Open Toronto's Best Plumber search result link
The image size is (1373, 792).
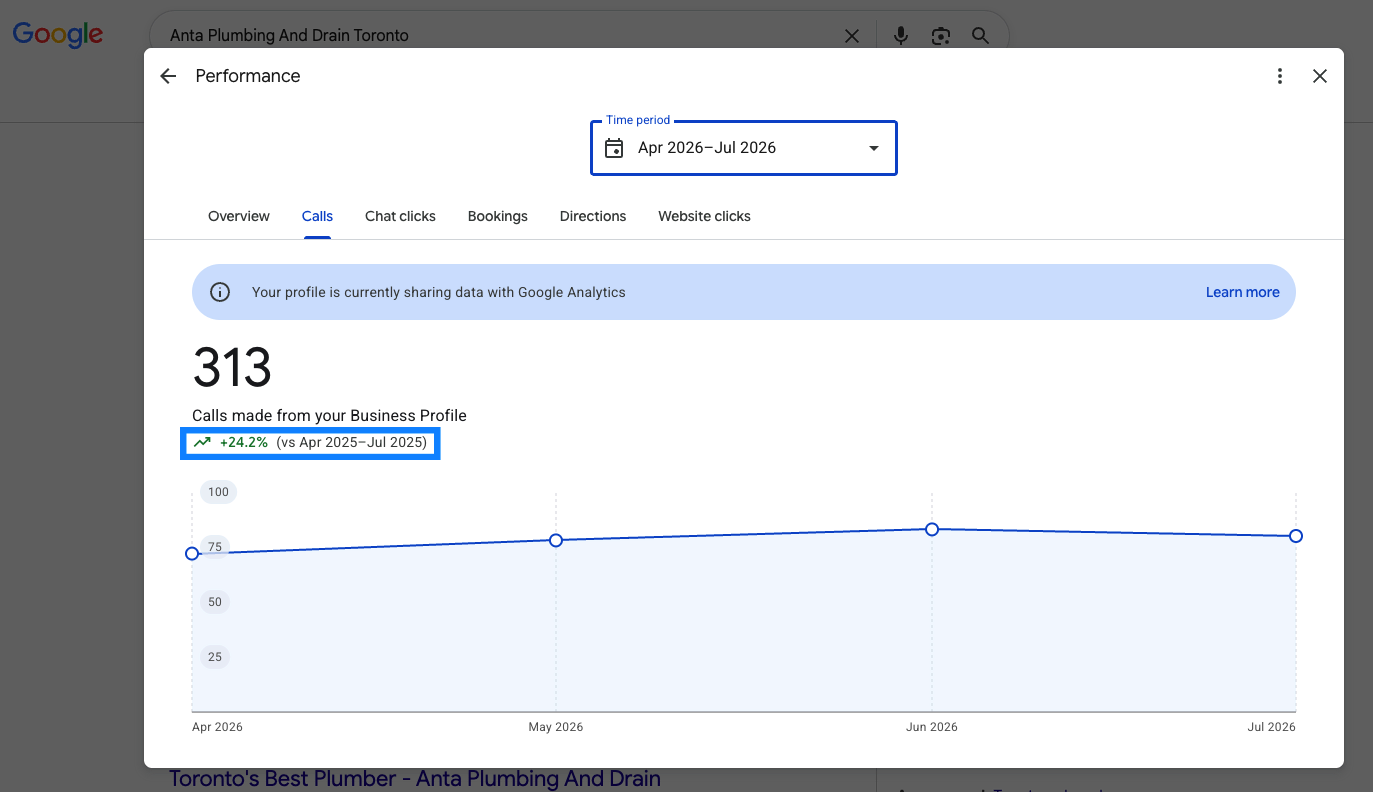point(415,778)
